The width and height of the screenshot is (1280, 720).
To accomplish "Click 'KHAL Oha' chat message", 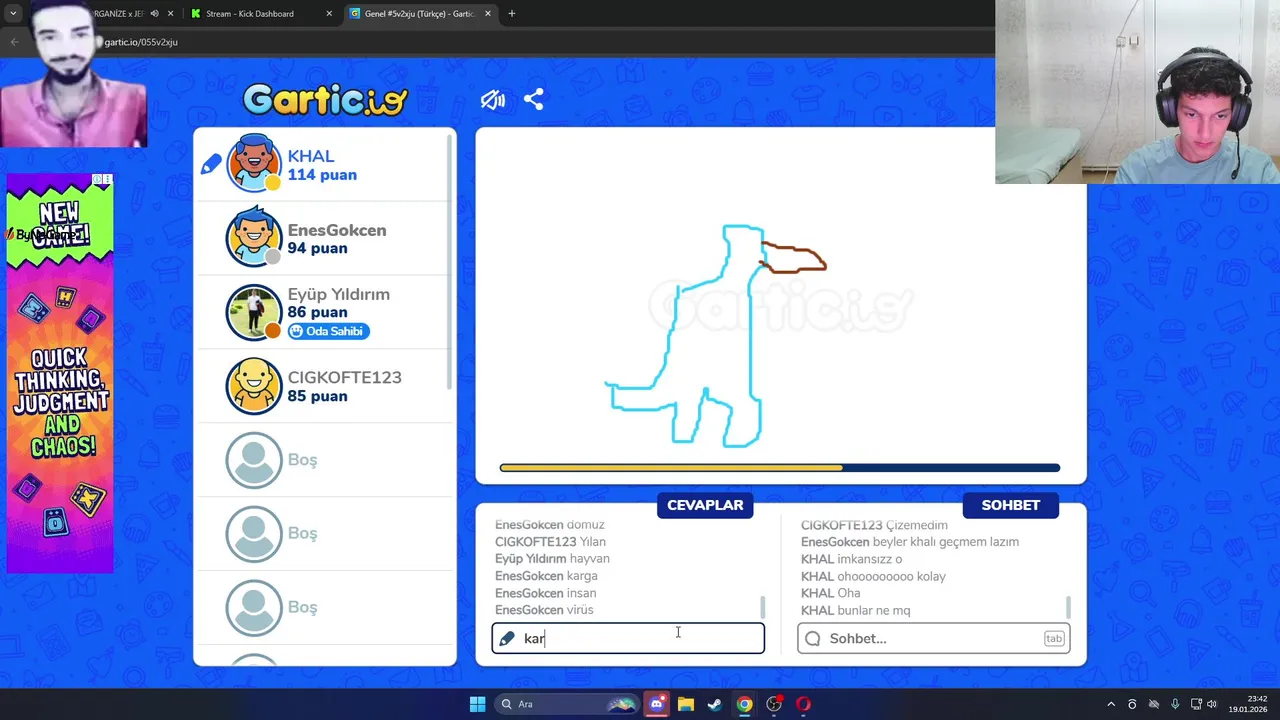I will pos(830,593).
